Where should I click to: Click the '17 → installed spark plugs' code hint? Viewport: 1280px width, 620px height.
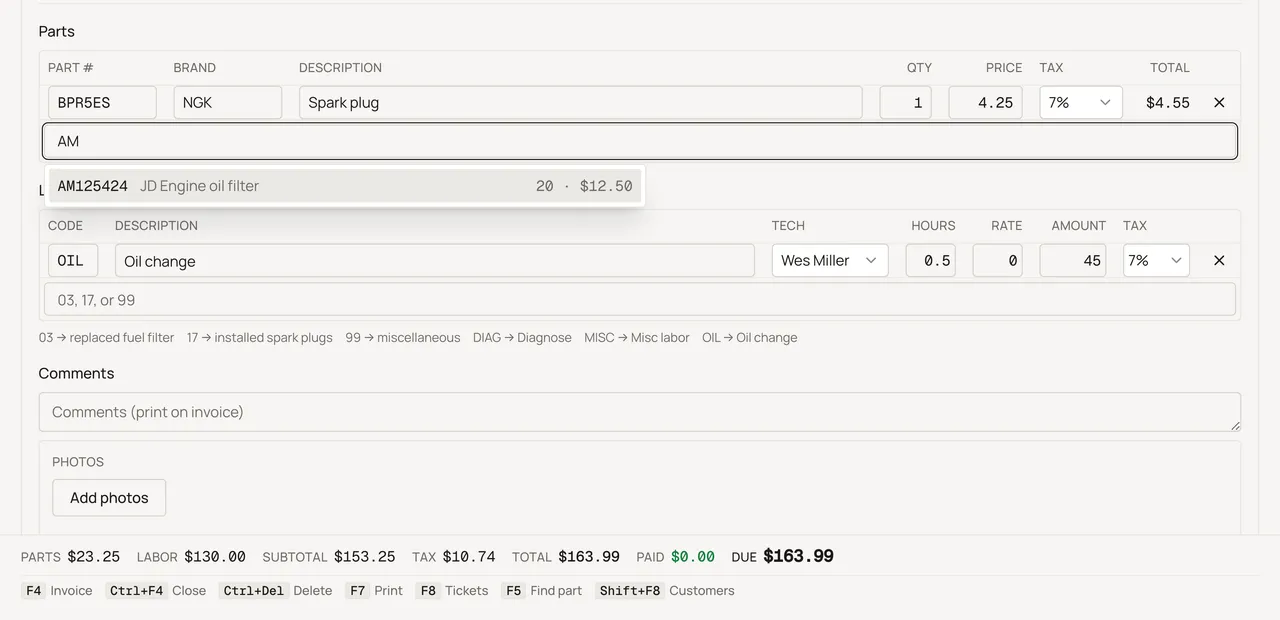(x=260, y=338)
